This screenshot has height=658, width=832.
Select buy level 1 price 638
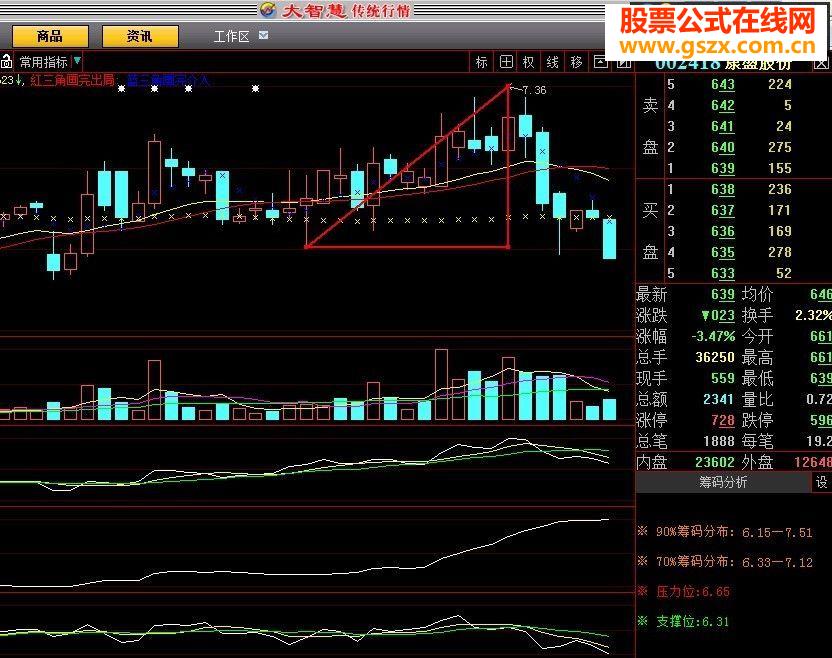coord(723,189)
